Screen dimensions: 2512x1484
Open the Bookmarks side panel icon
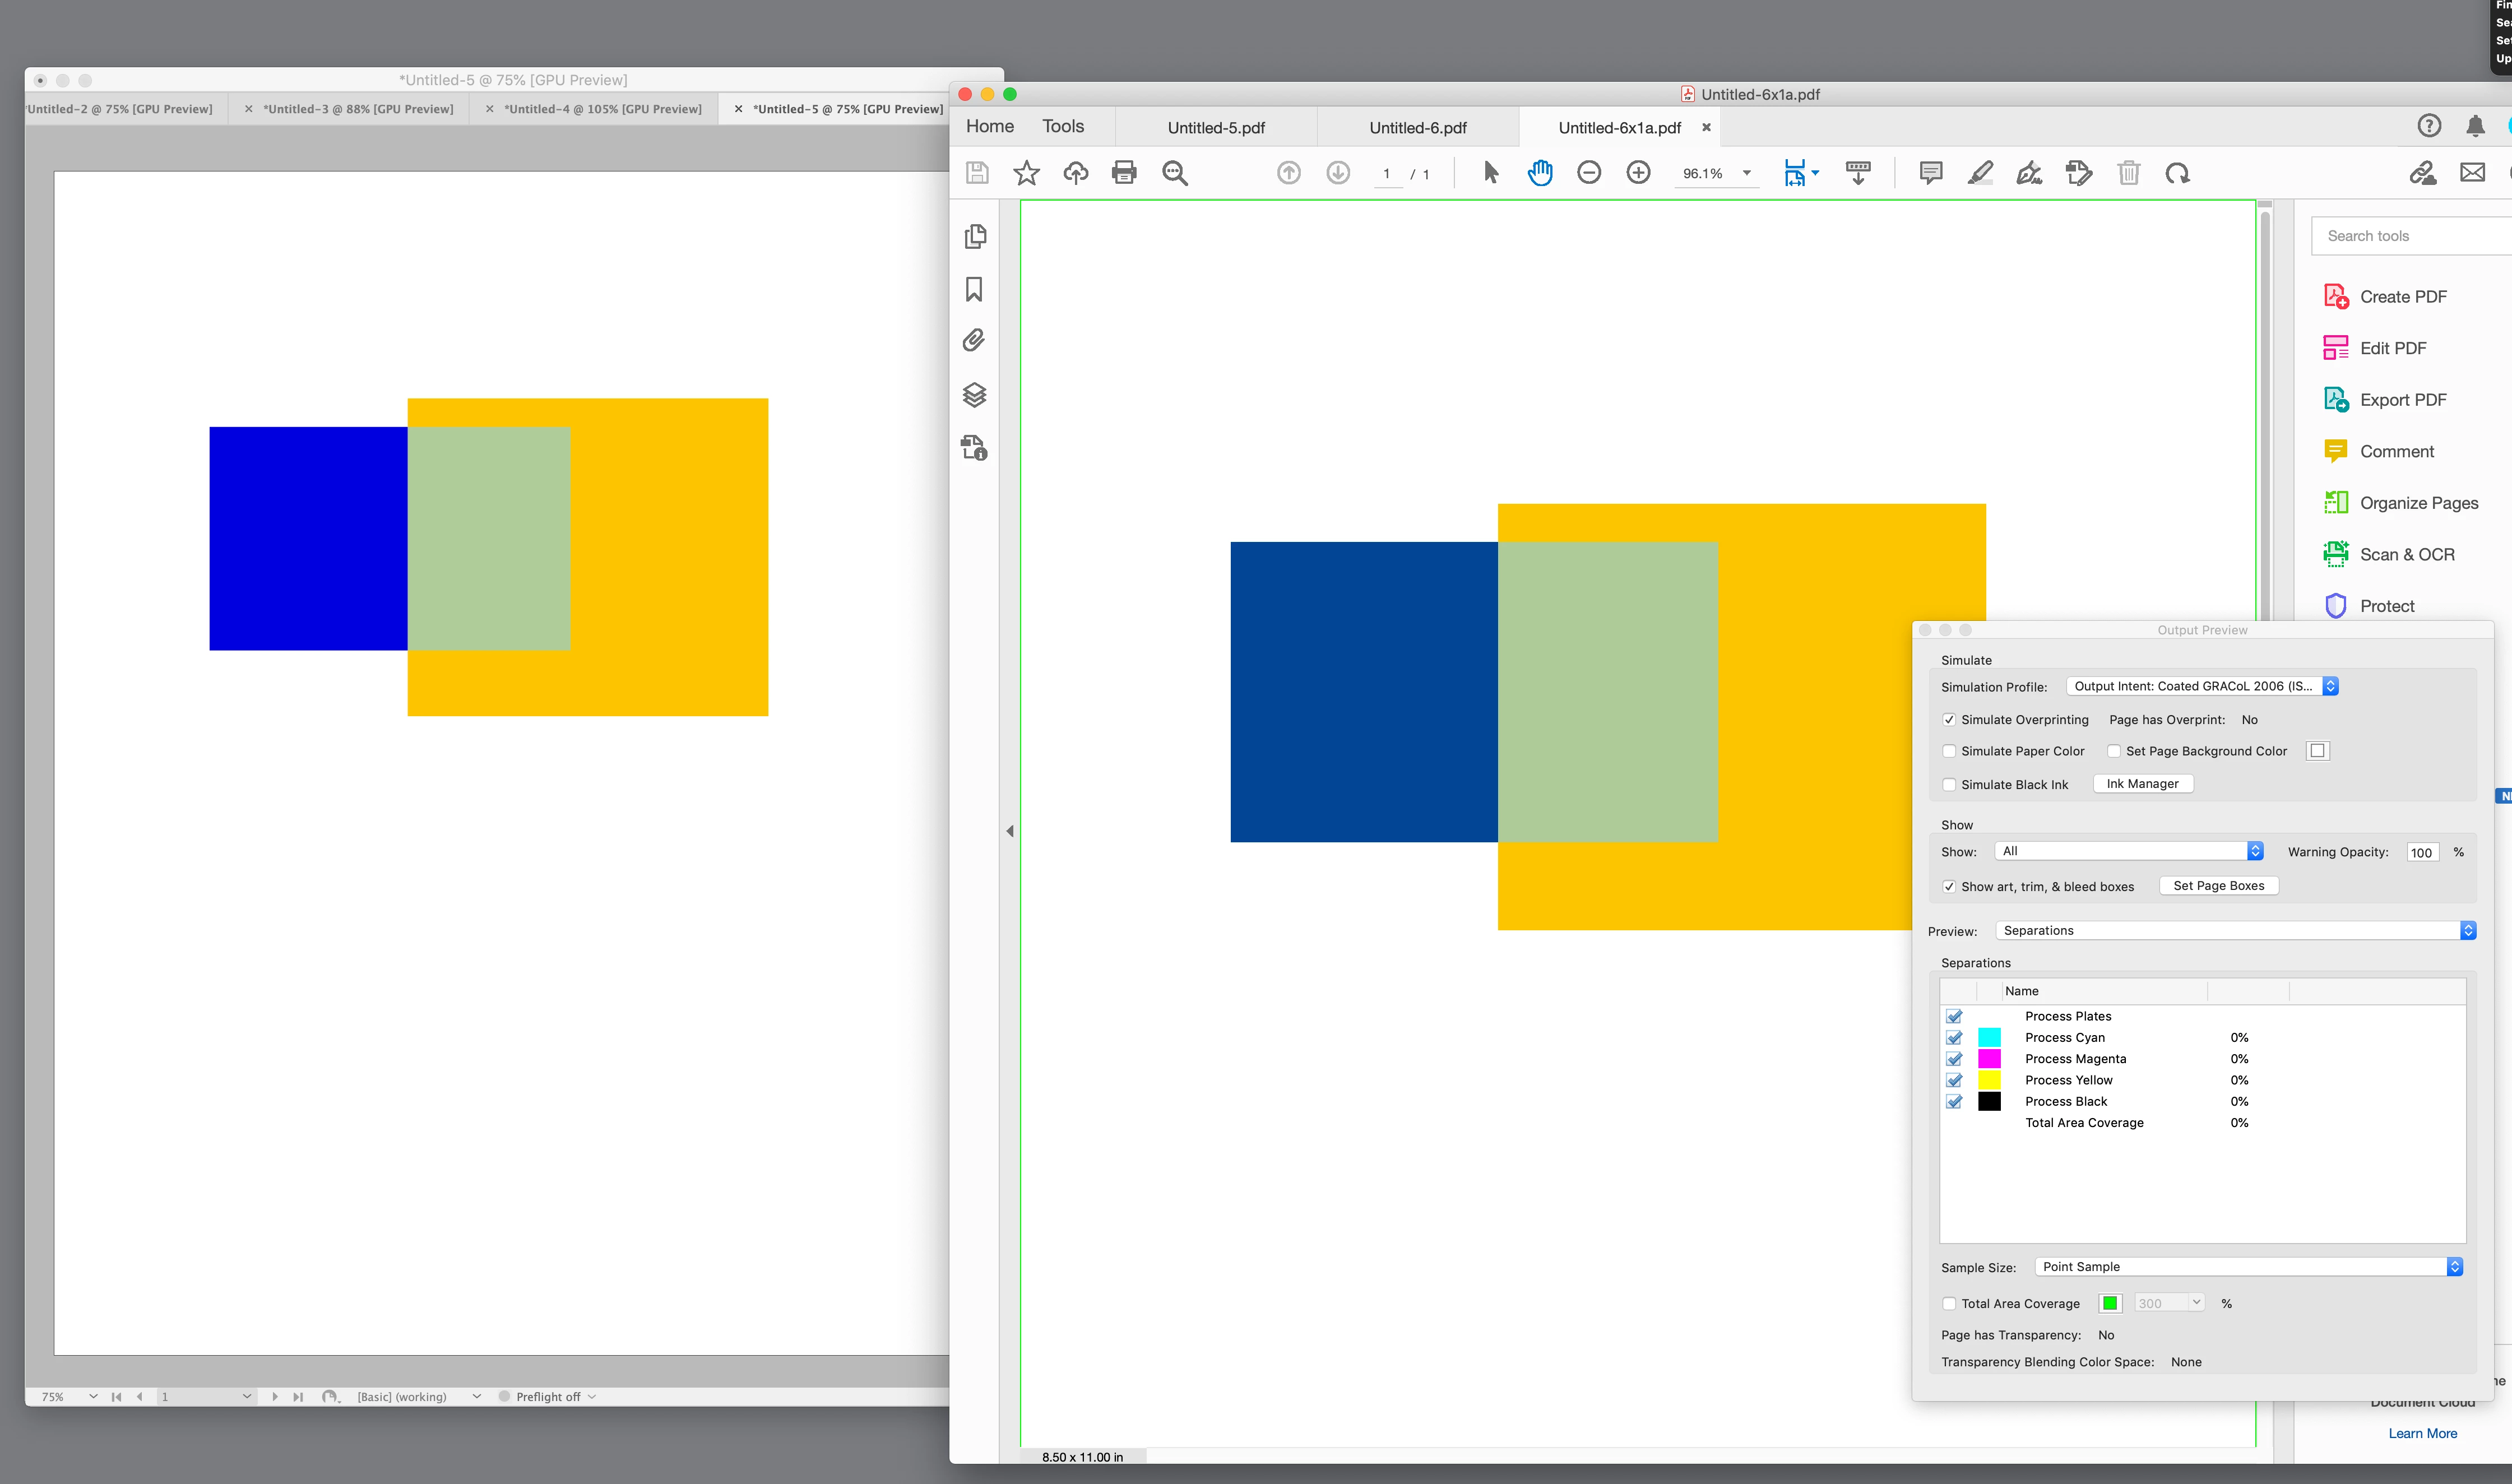[975, 290]
